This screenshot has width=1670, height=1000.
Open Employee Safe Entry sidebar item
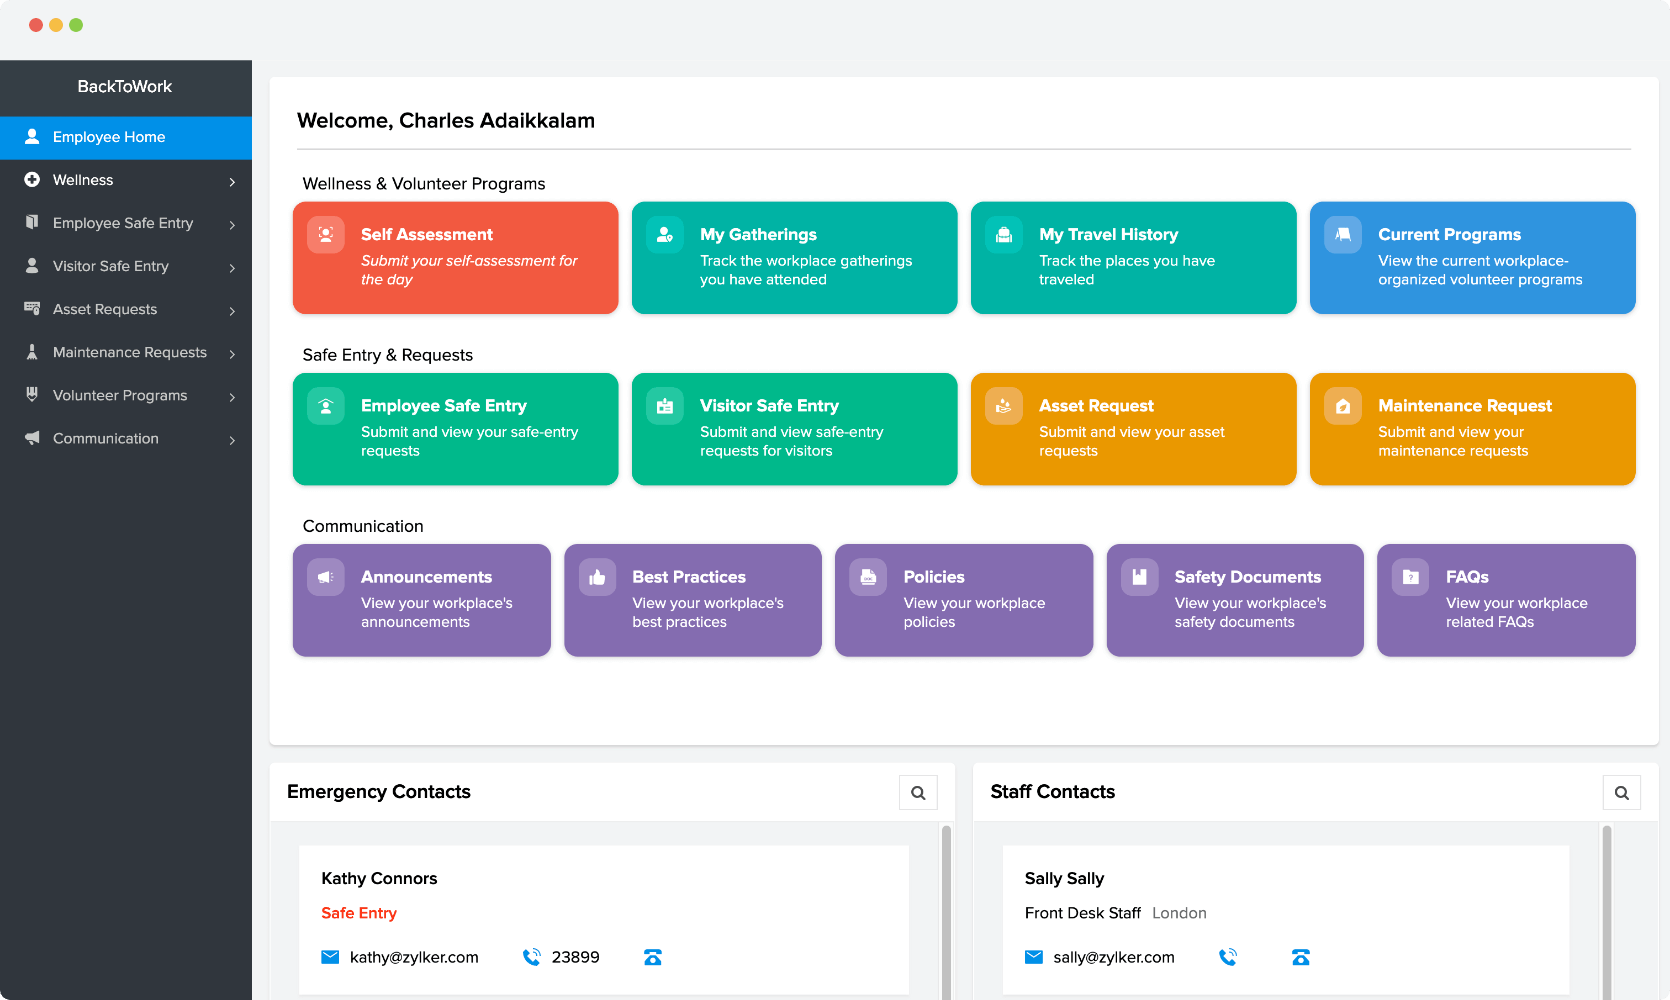[126, 223]
